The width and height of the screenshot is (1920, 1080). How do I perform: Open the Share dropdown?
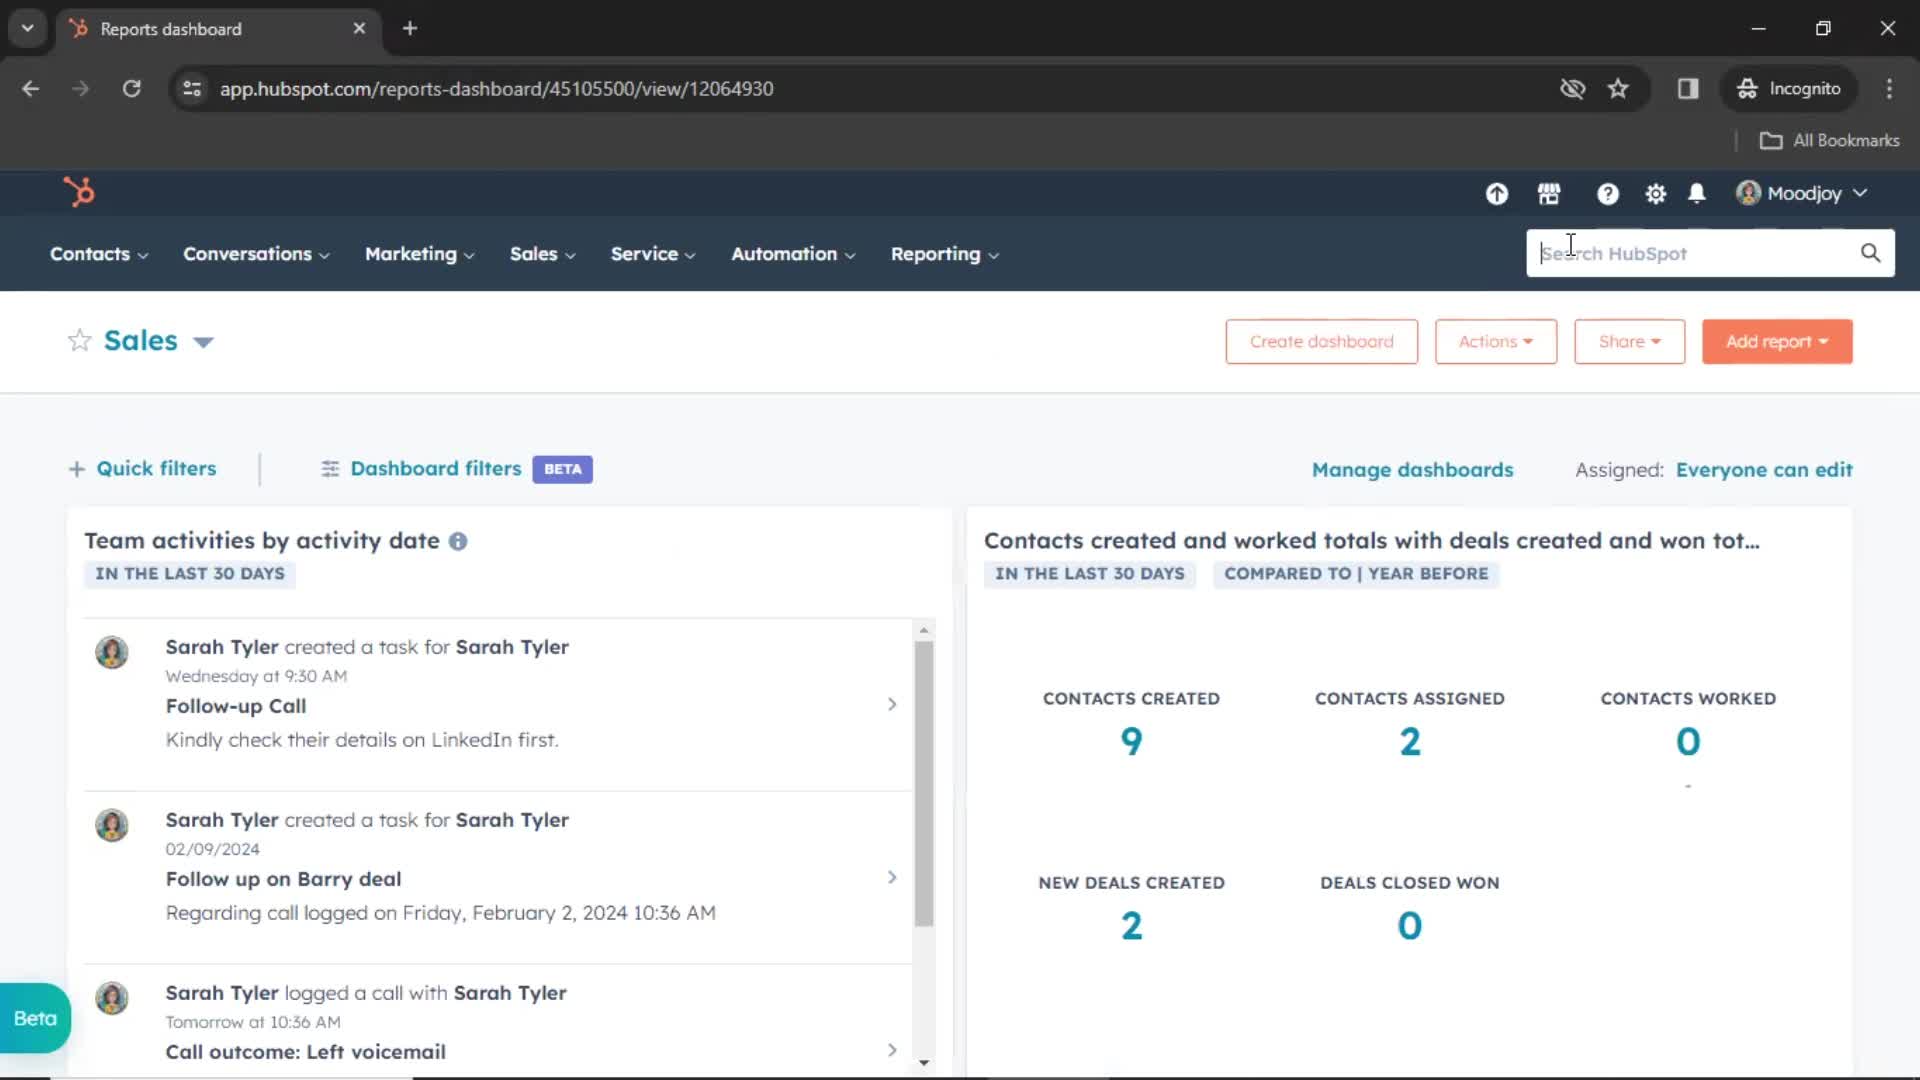(1629, 341)
